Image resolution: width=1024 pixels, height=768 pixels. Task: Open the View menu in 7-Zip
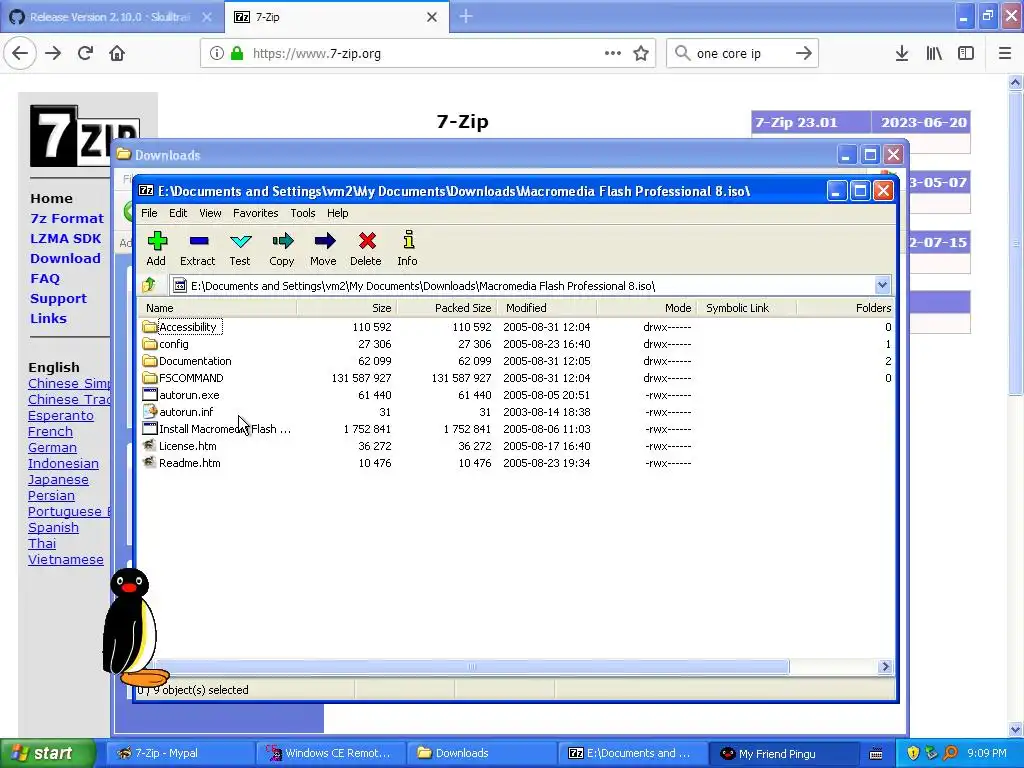point(210,213)
